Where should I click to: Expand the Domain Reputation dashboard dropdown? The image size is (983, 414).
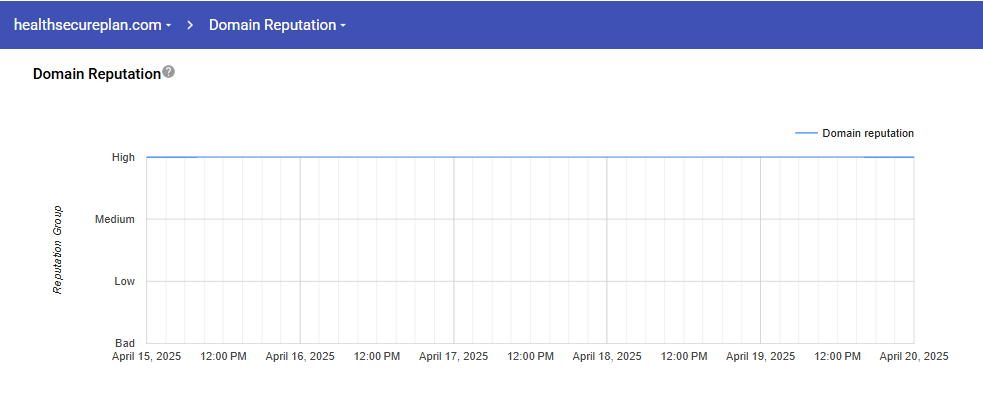coord(277,25)
